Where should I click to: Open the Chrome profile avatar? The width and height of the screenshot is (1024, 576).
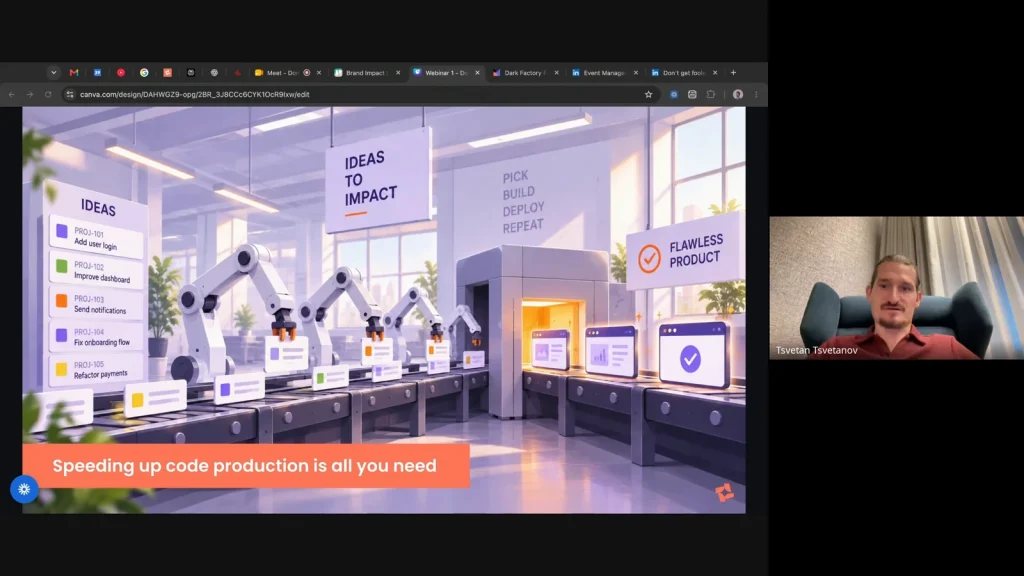tap(738, 94)
